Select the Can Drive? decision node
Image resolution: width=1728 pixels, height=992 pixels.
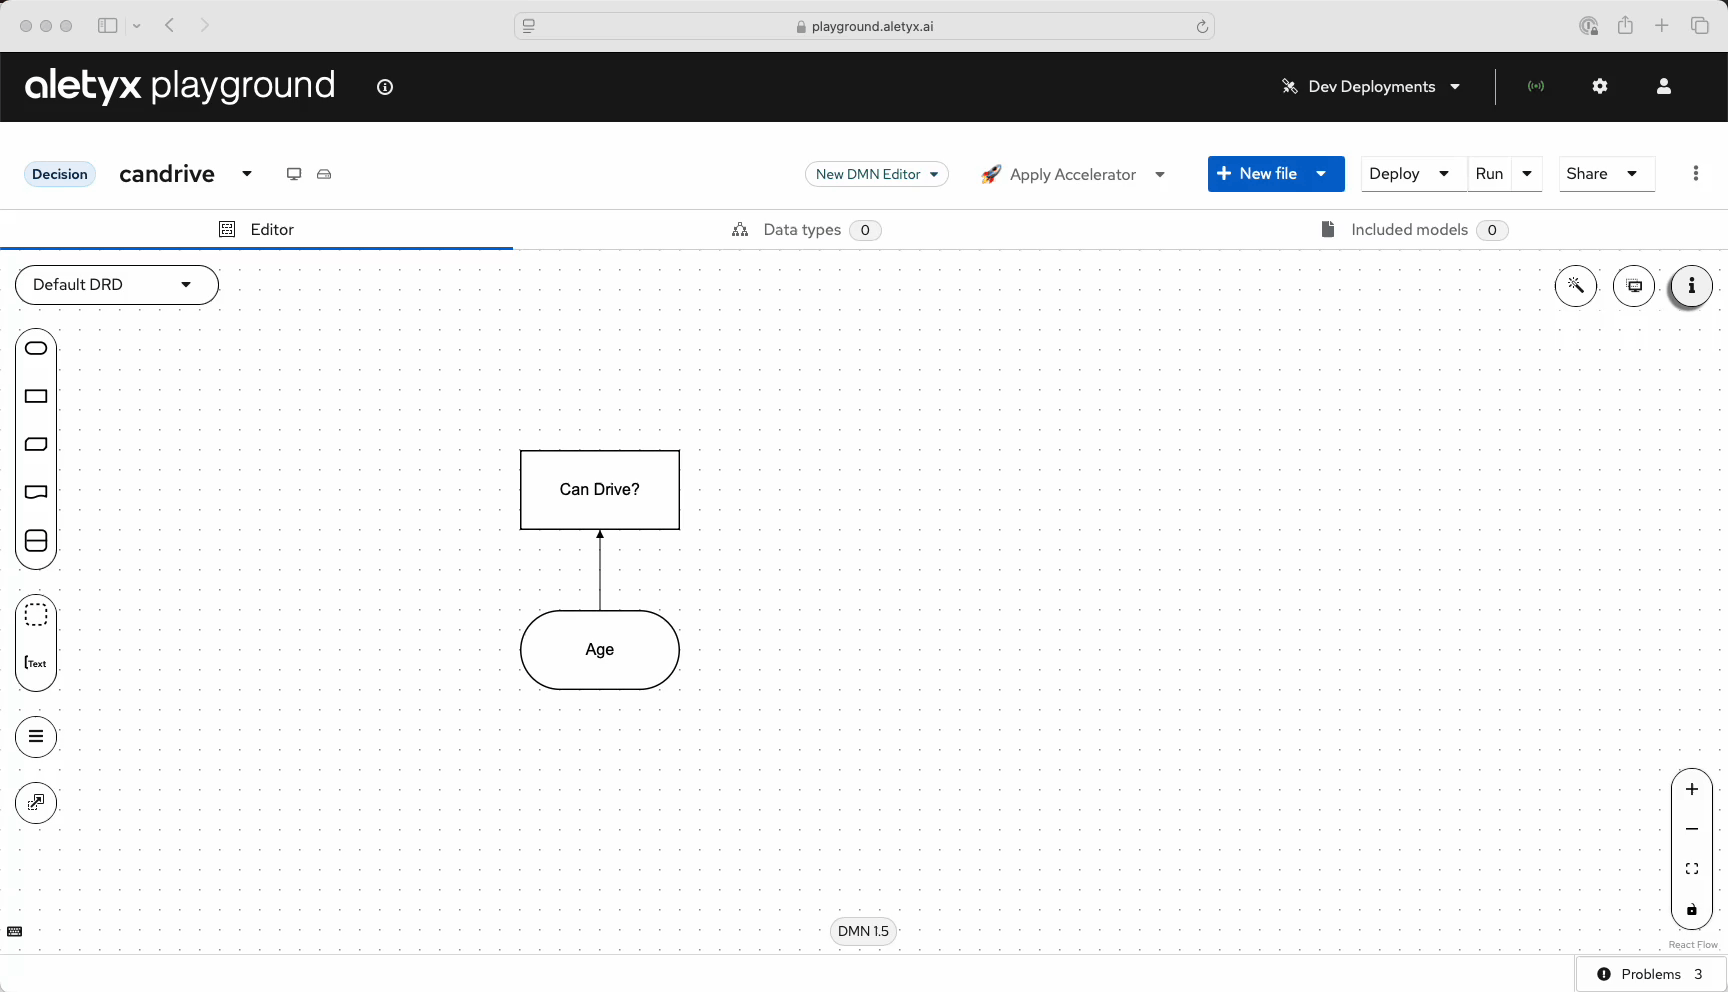[599, 490]
